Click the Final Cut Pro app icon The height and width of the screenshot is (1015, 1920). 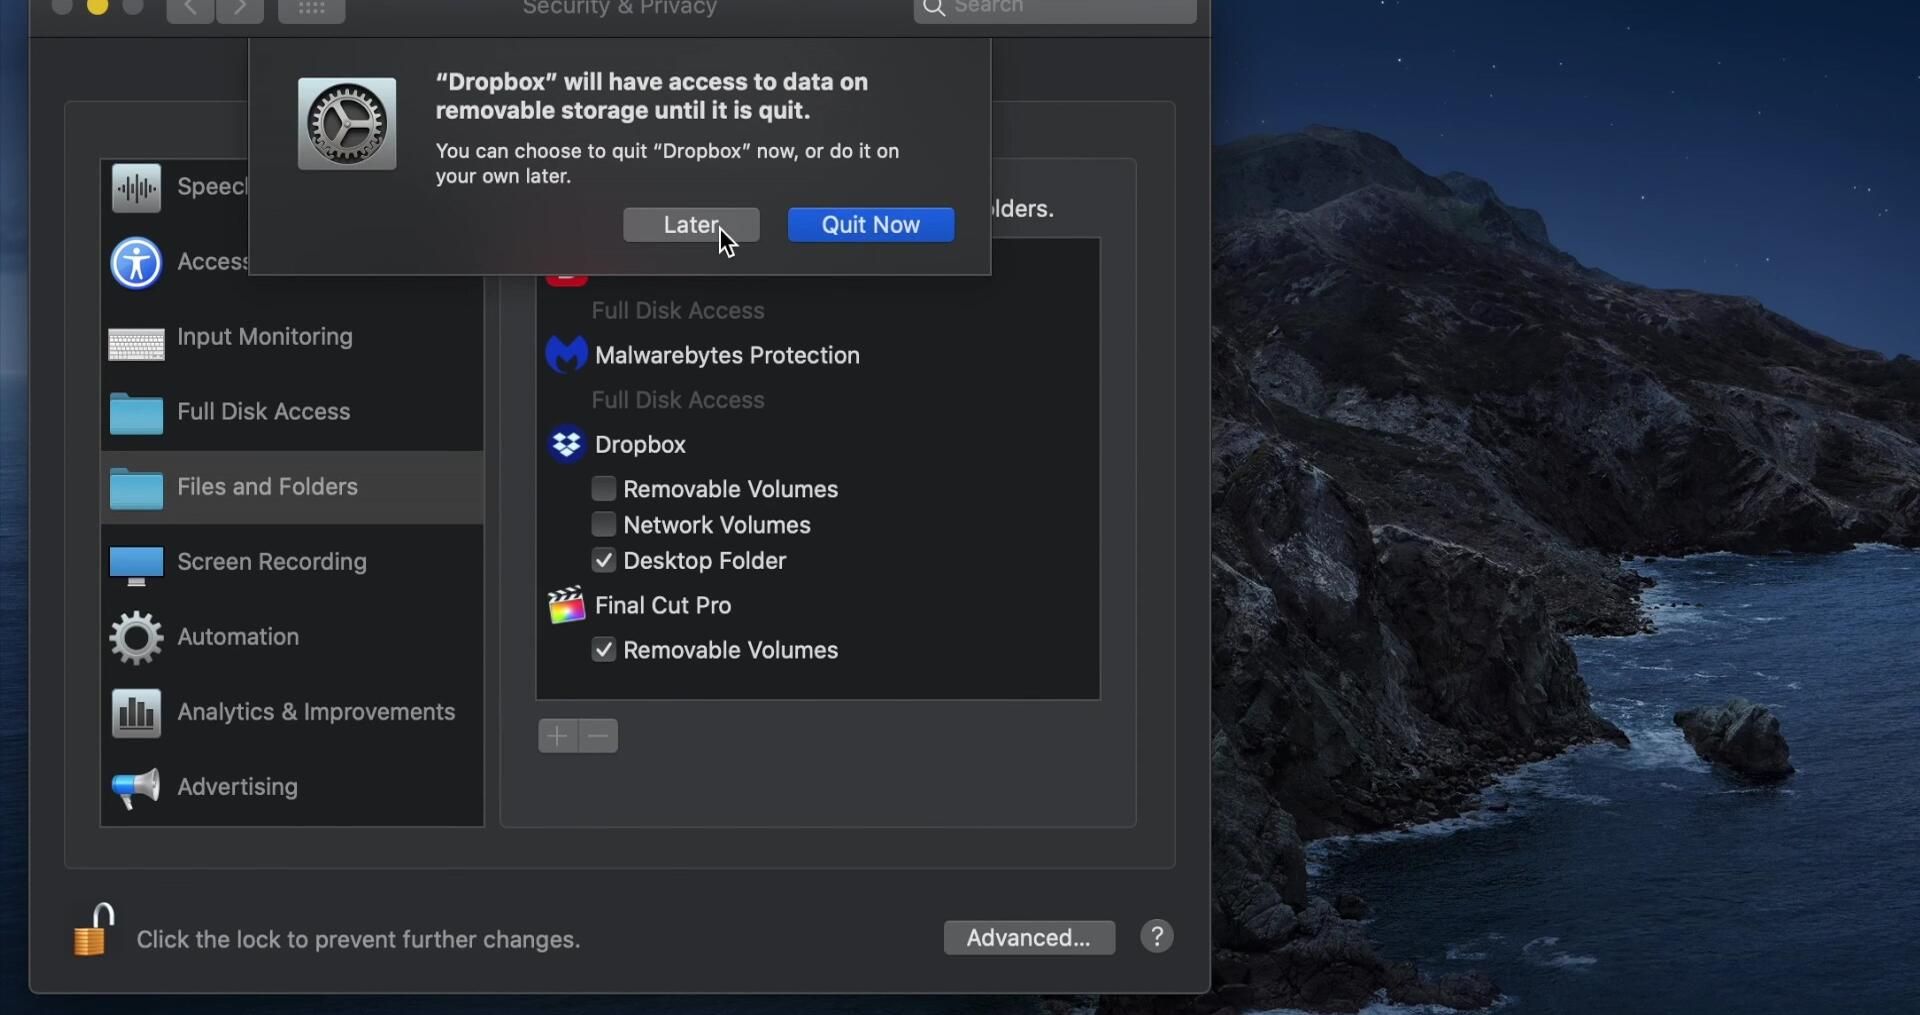point(566,605)
